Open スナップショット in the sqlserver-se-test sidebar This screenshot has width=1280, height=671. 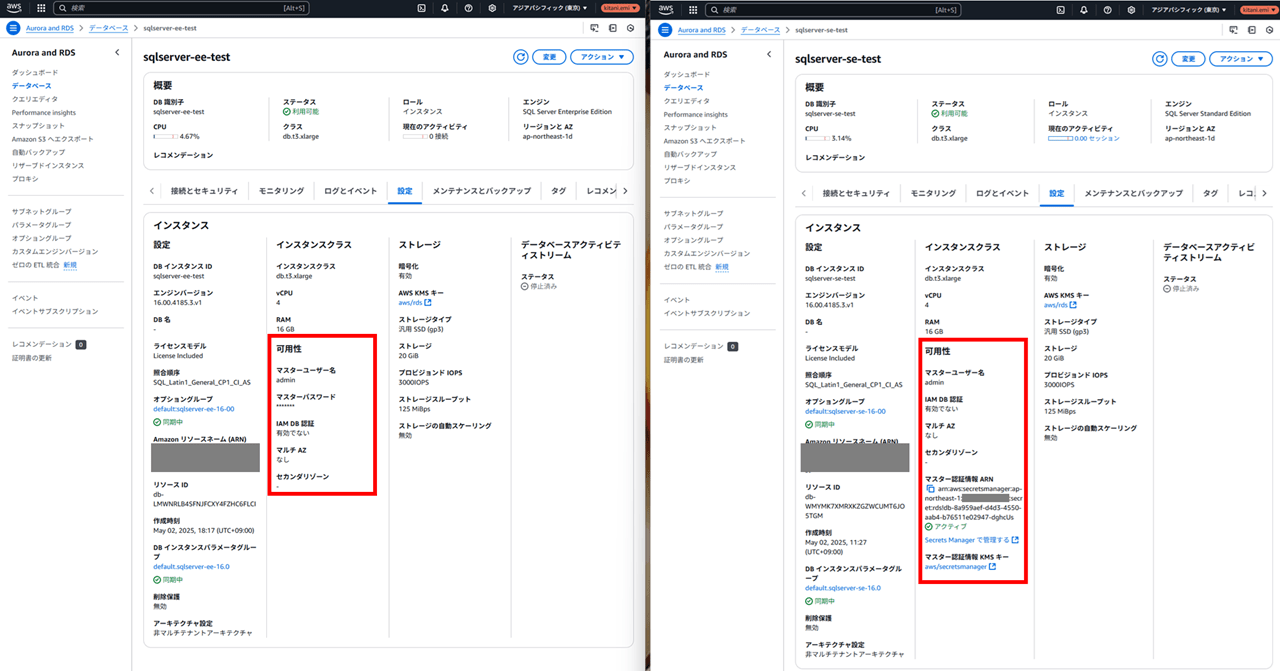[x=689, y=128]
